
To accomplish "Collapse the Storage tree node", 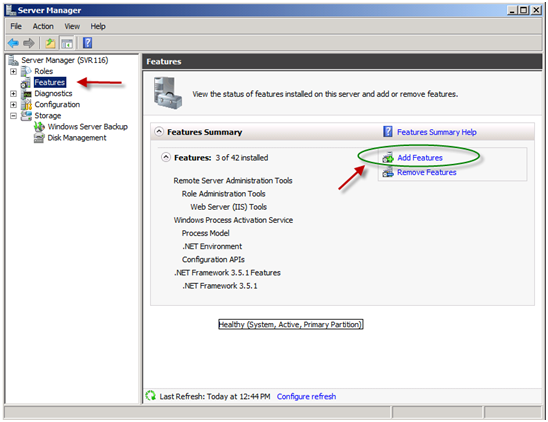I will [13, 116].
